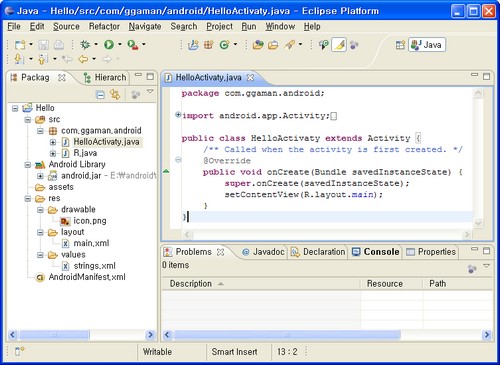Open the Problems view menu triangle
The height and width of the screenshot is (365, 500).
point(486,266)
